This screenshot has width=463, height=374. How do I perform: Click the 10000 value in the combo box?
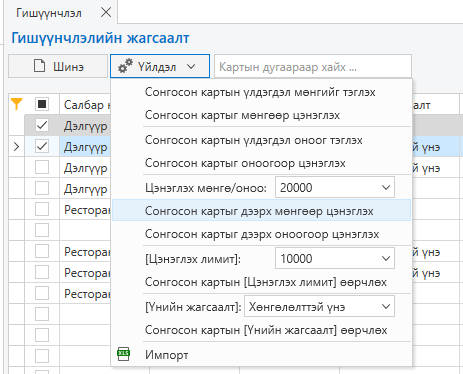[x=296, y=259]
